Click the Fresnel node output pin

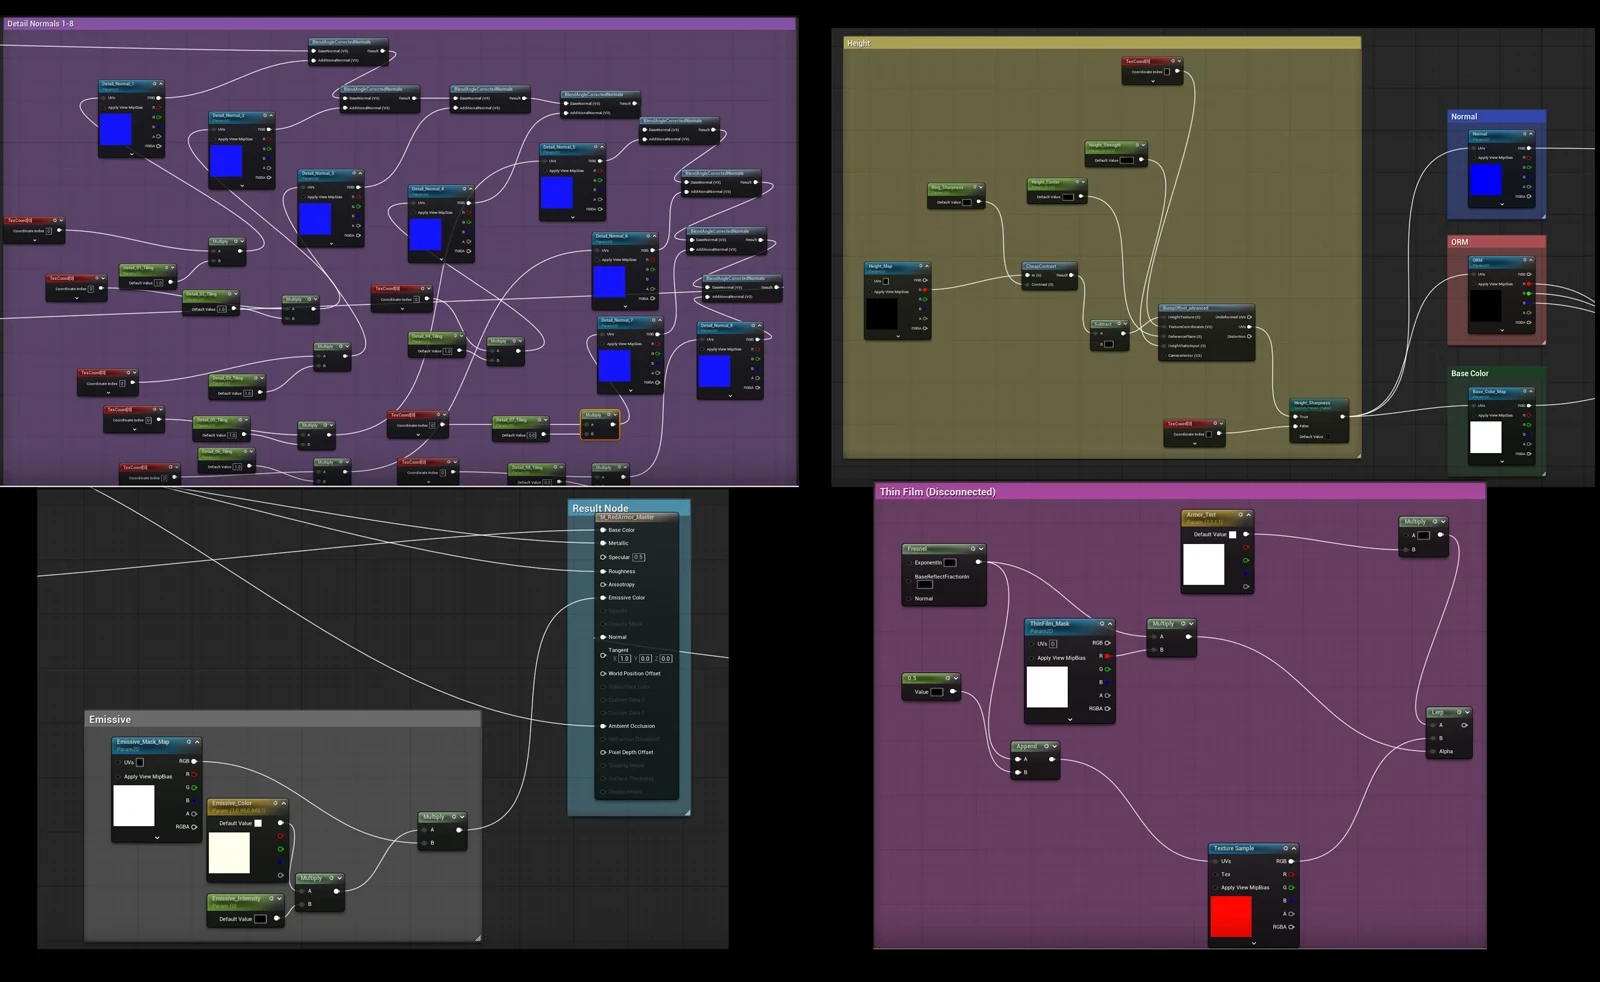978,562
